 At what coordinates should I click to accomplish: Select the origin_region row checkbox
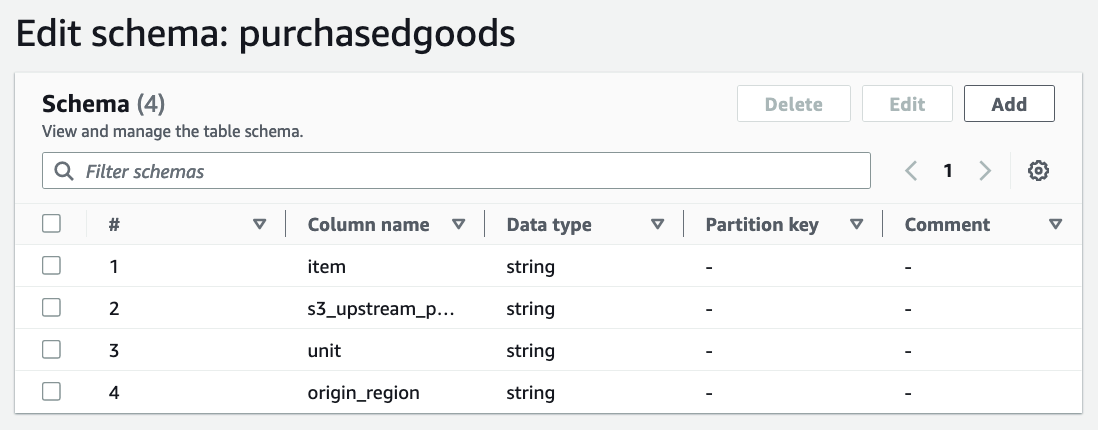[x=52, y=392]
